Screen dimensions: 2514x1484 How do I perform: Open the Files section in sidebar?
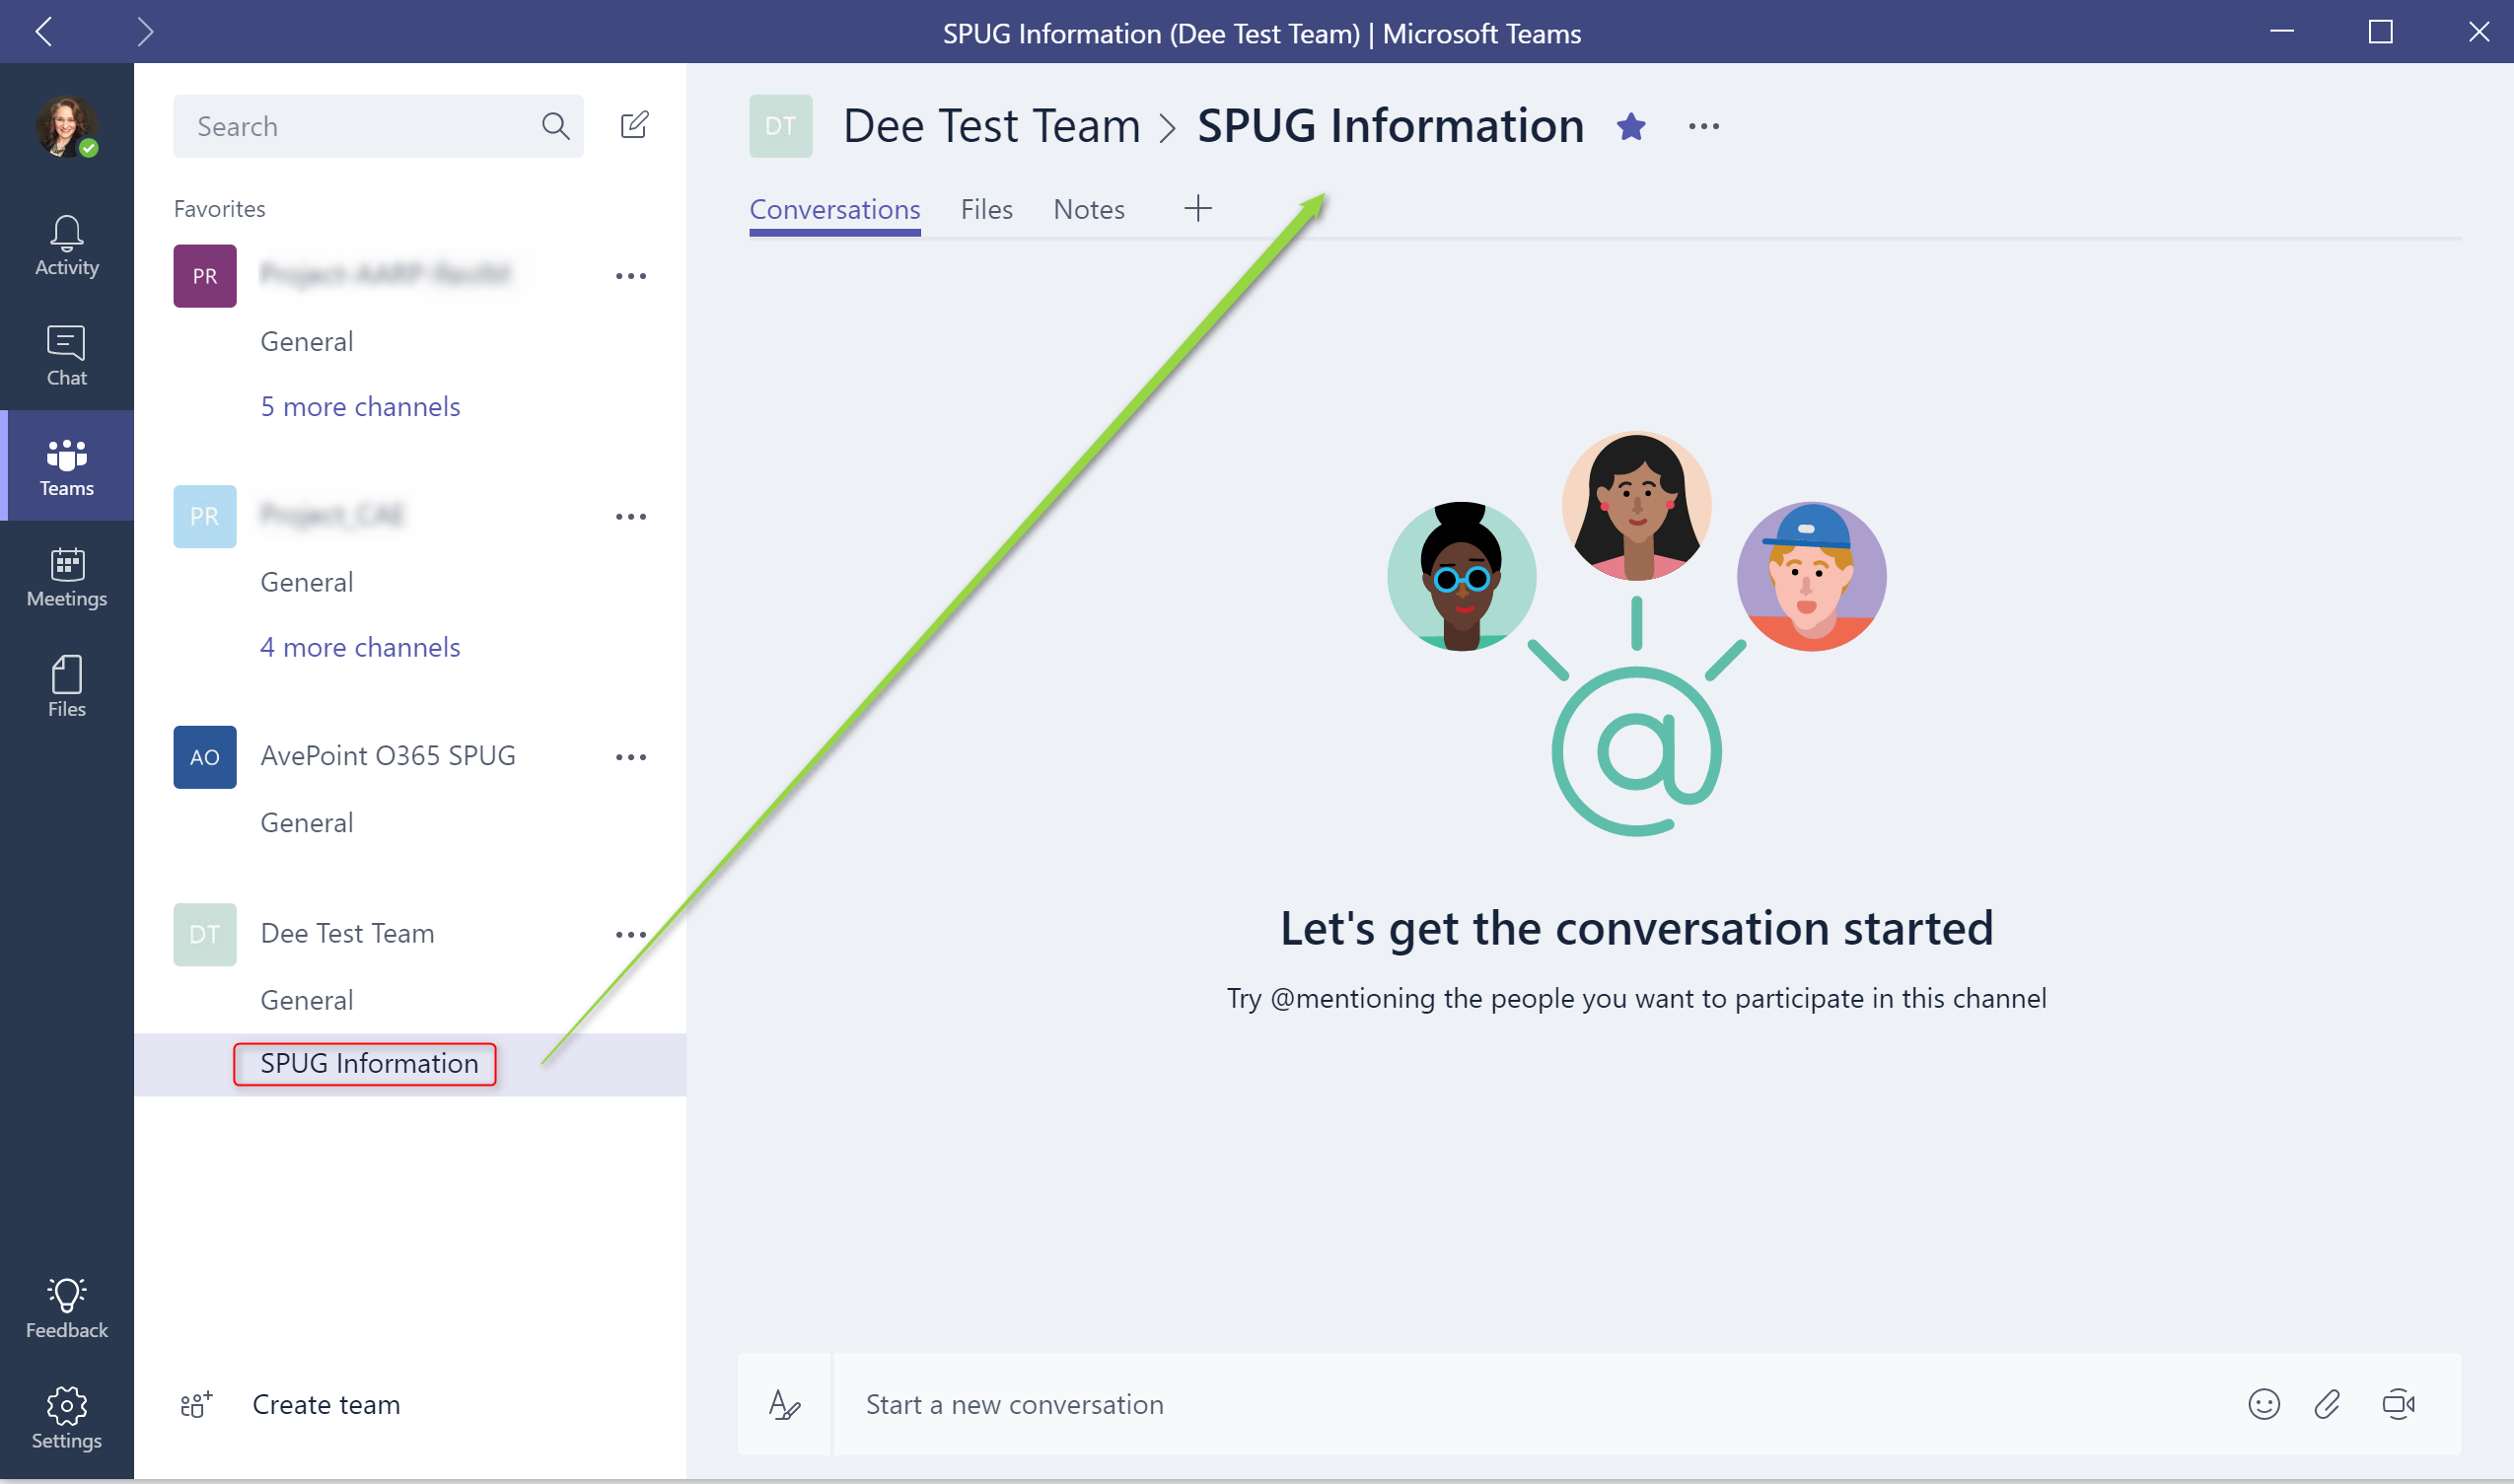pyautogui.click(x=66, y=687)
